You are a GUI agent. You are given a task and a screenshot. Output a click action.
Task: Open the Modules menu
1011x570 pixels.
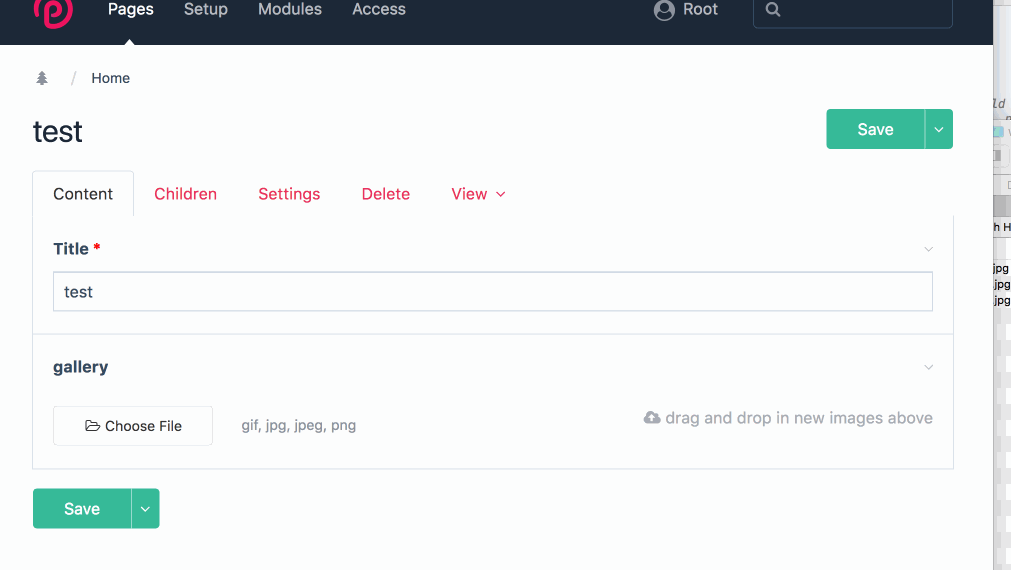pyautogui.click(x=290, y=10)
